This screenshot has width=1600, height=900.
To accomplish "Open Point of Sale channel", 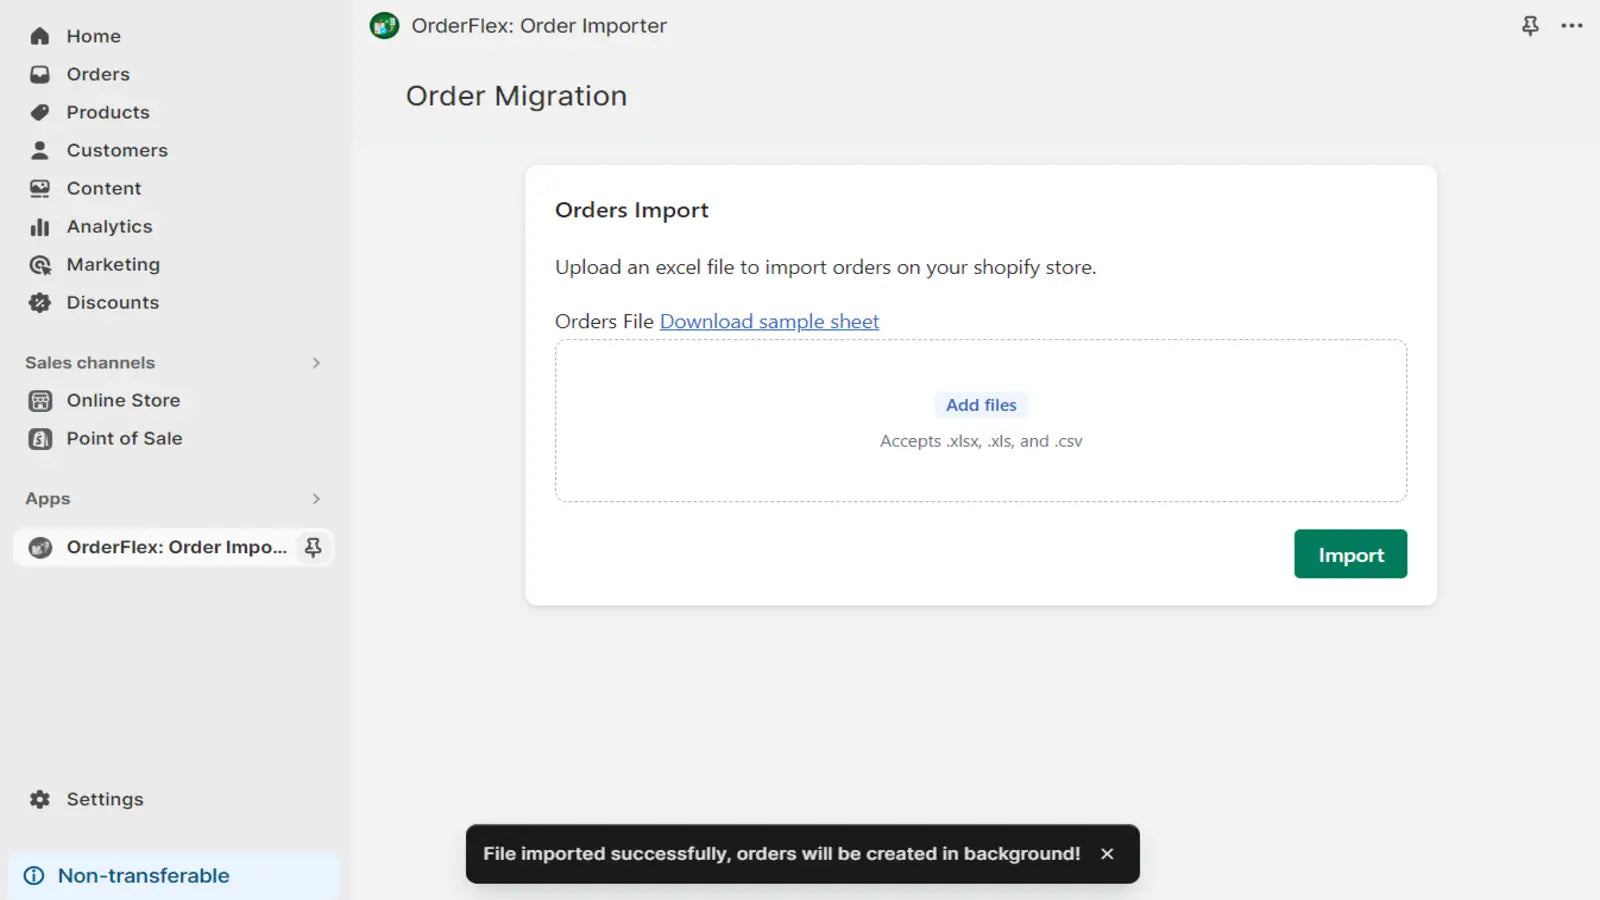I will coord(124,439).
